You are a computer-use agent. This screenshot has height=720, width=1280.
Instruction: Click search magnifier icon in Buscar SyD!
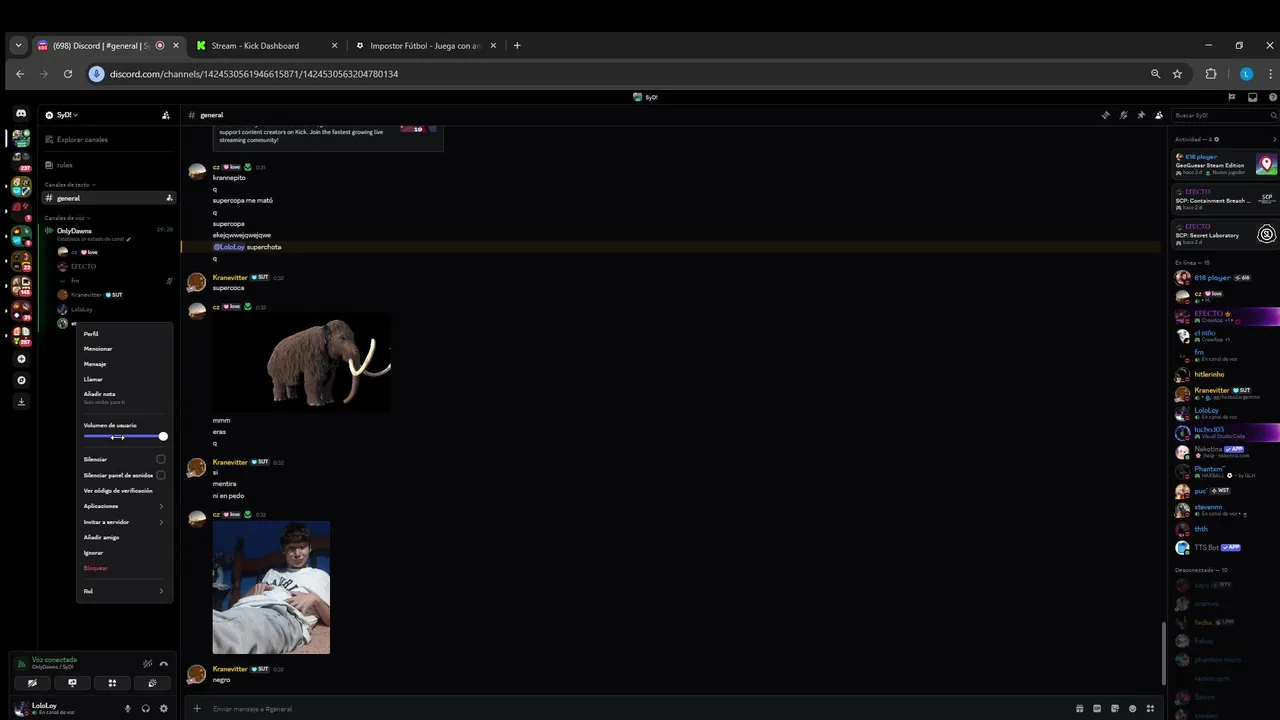tap(1273, 115)
